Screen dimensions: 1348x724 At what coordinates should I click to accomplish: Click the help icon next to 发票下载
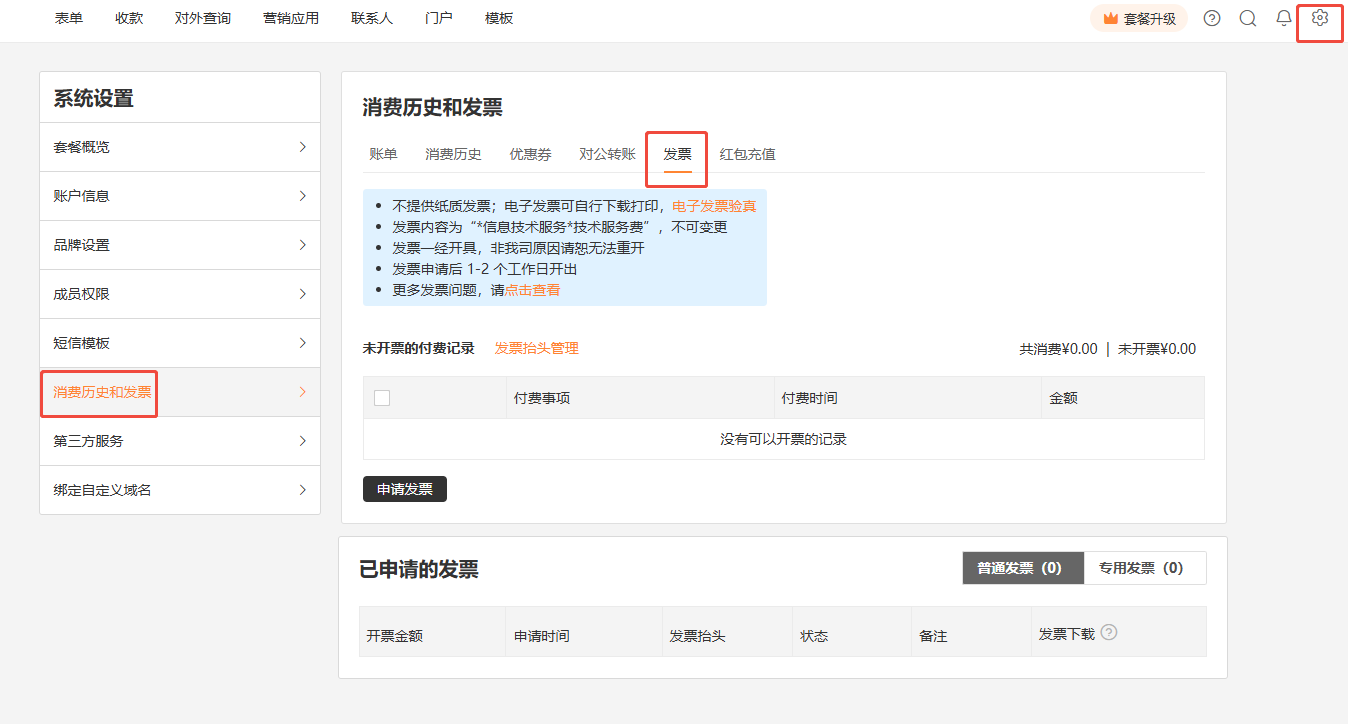pos(1108,632)
